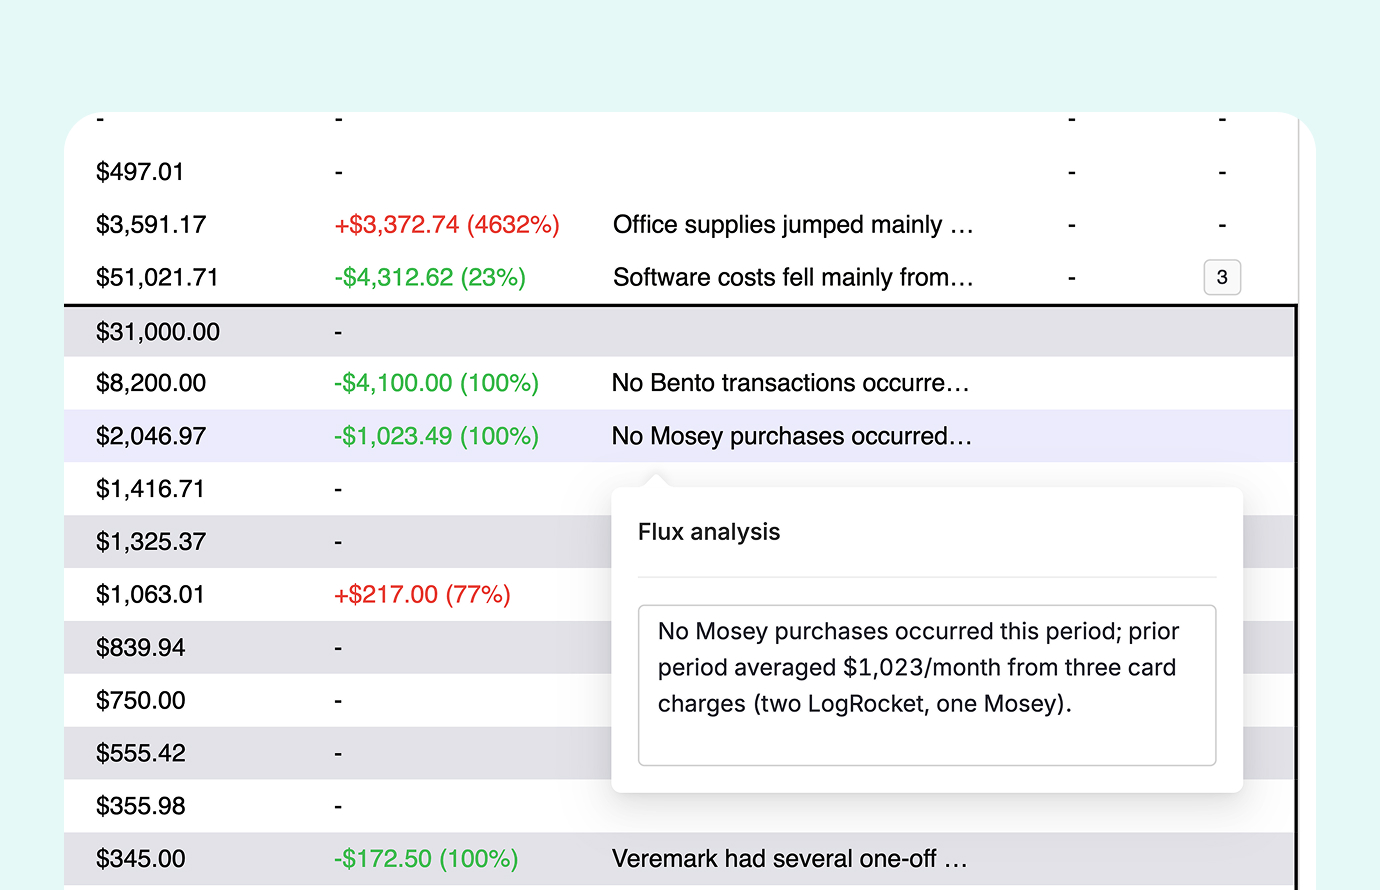
Task: Select the No Mosey purchases occurred note
Action: tap(791, 436)
